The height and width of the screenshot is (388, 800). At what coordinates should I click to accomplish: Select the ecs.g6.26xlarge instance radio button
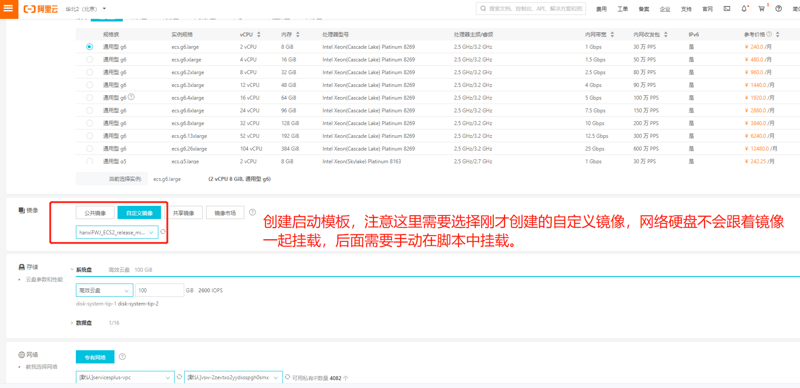pyautogui.click(x=90, y=149)
